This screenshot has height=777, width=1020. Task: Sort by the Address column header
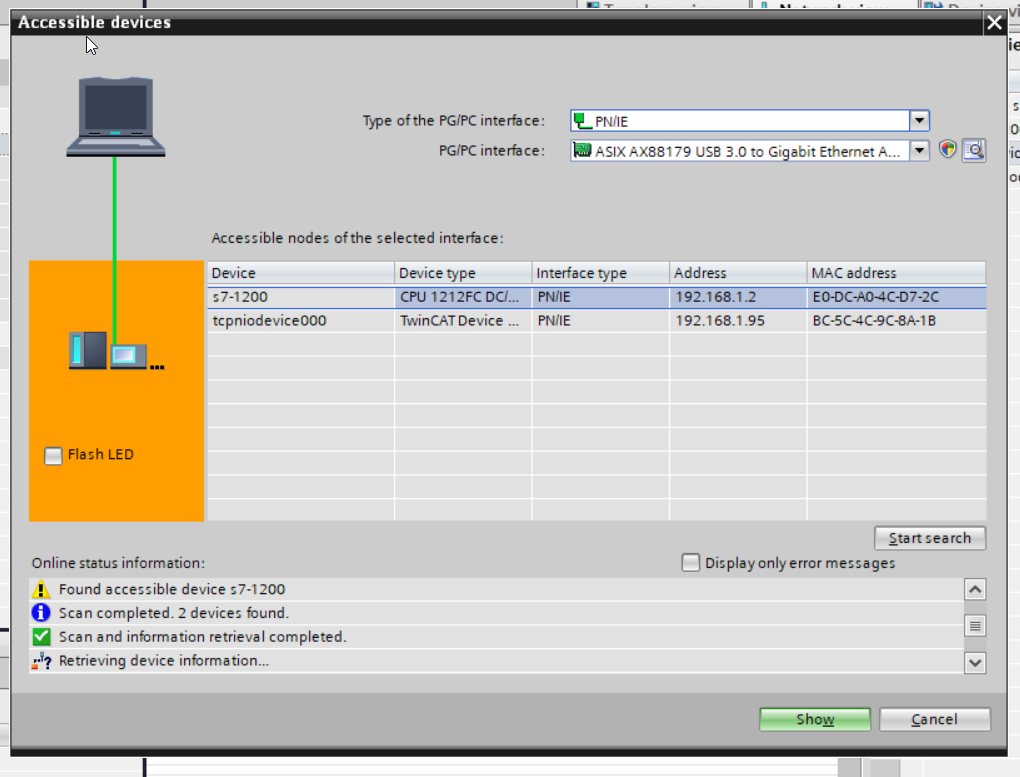tap(738, 273)
